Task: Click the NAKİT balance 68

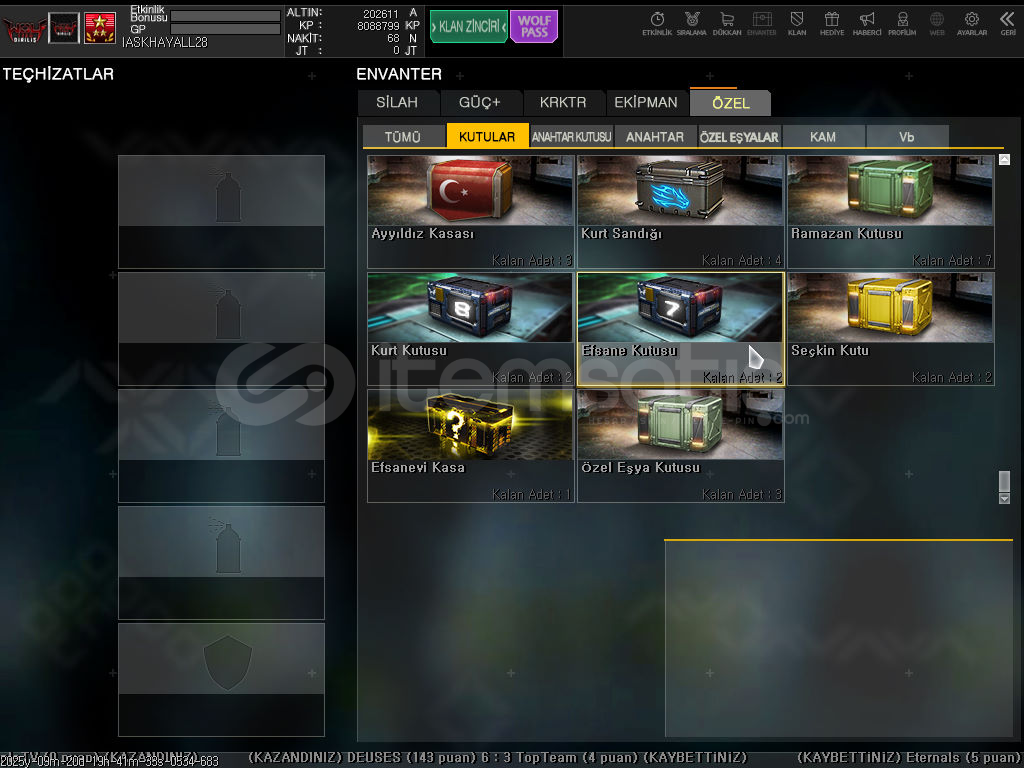Action: pyautogui.click(x=393, y=39)
